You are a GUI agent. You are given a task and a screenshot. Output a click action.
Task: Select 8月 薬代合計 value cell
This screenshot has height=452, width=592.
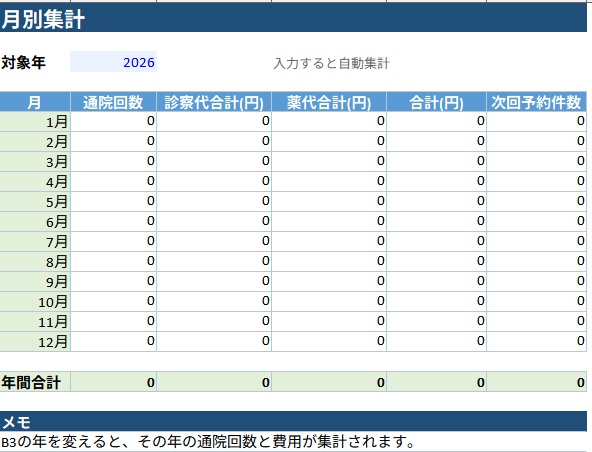pyautogui.click(x=329, y=262)
